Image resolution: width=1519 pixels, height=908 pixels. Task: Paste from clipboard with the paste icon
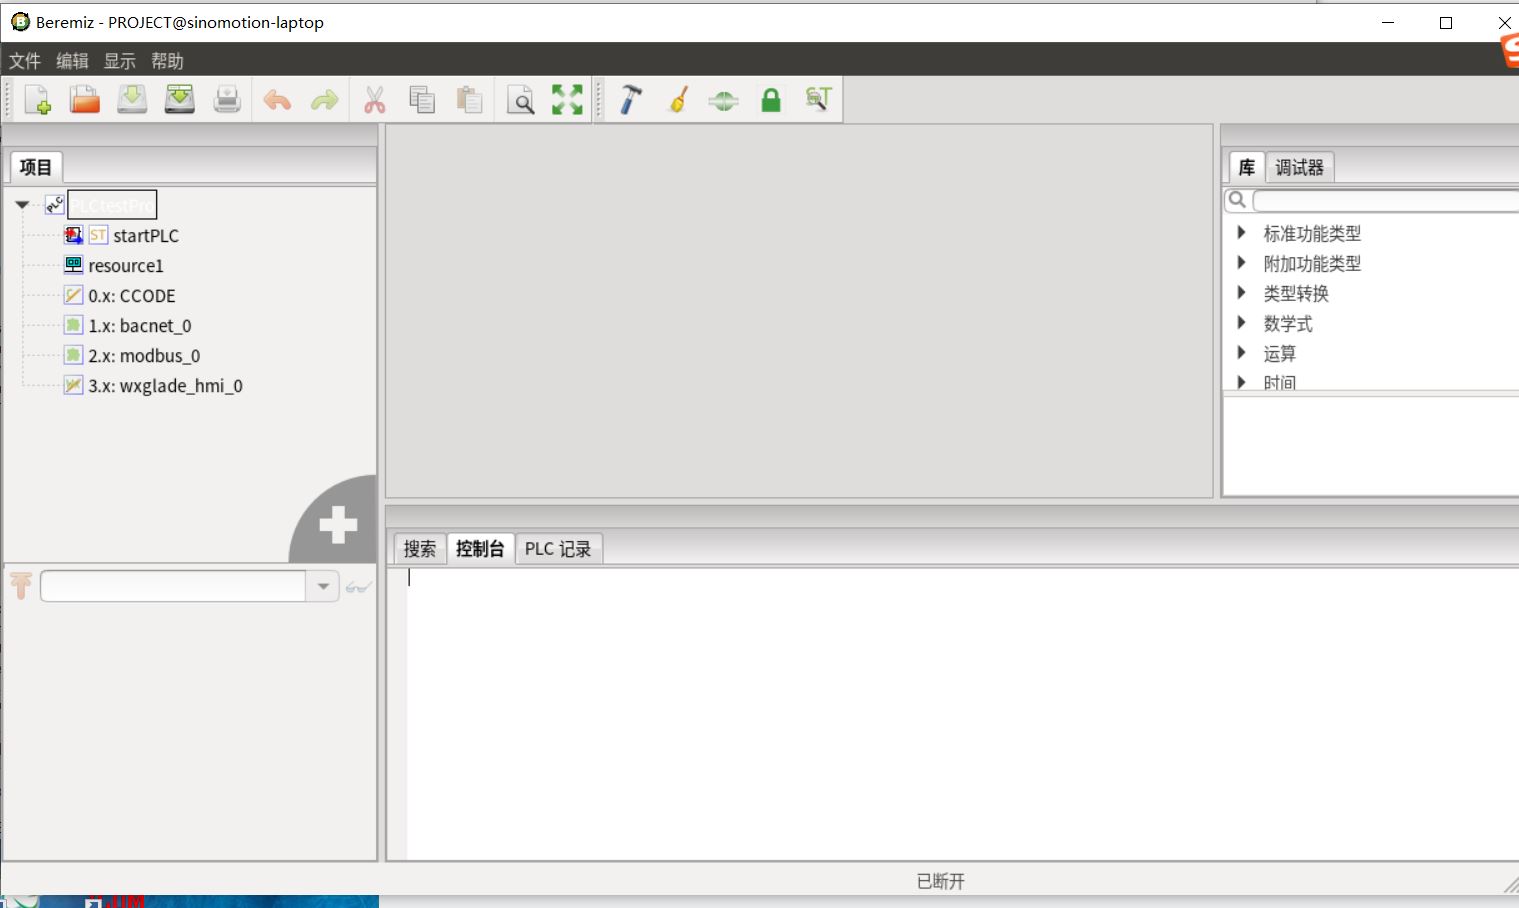(x=470, y=99)
